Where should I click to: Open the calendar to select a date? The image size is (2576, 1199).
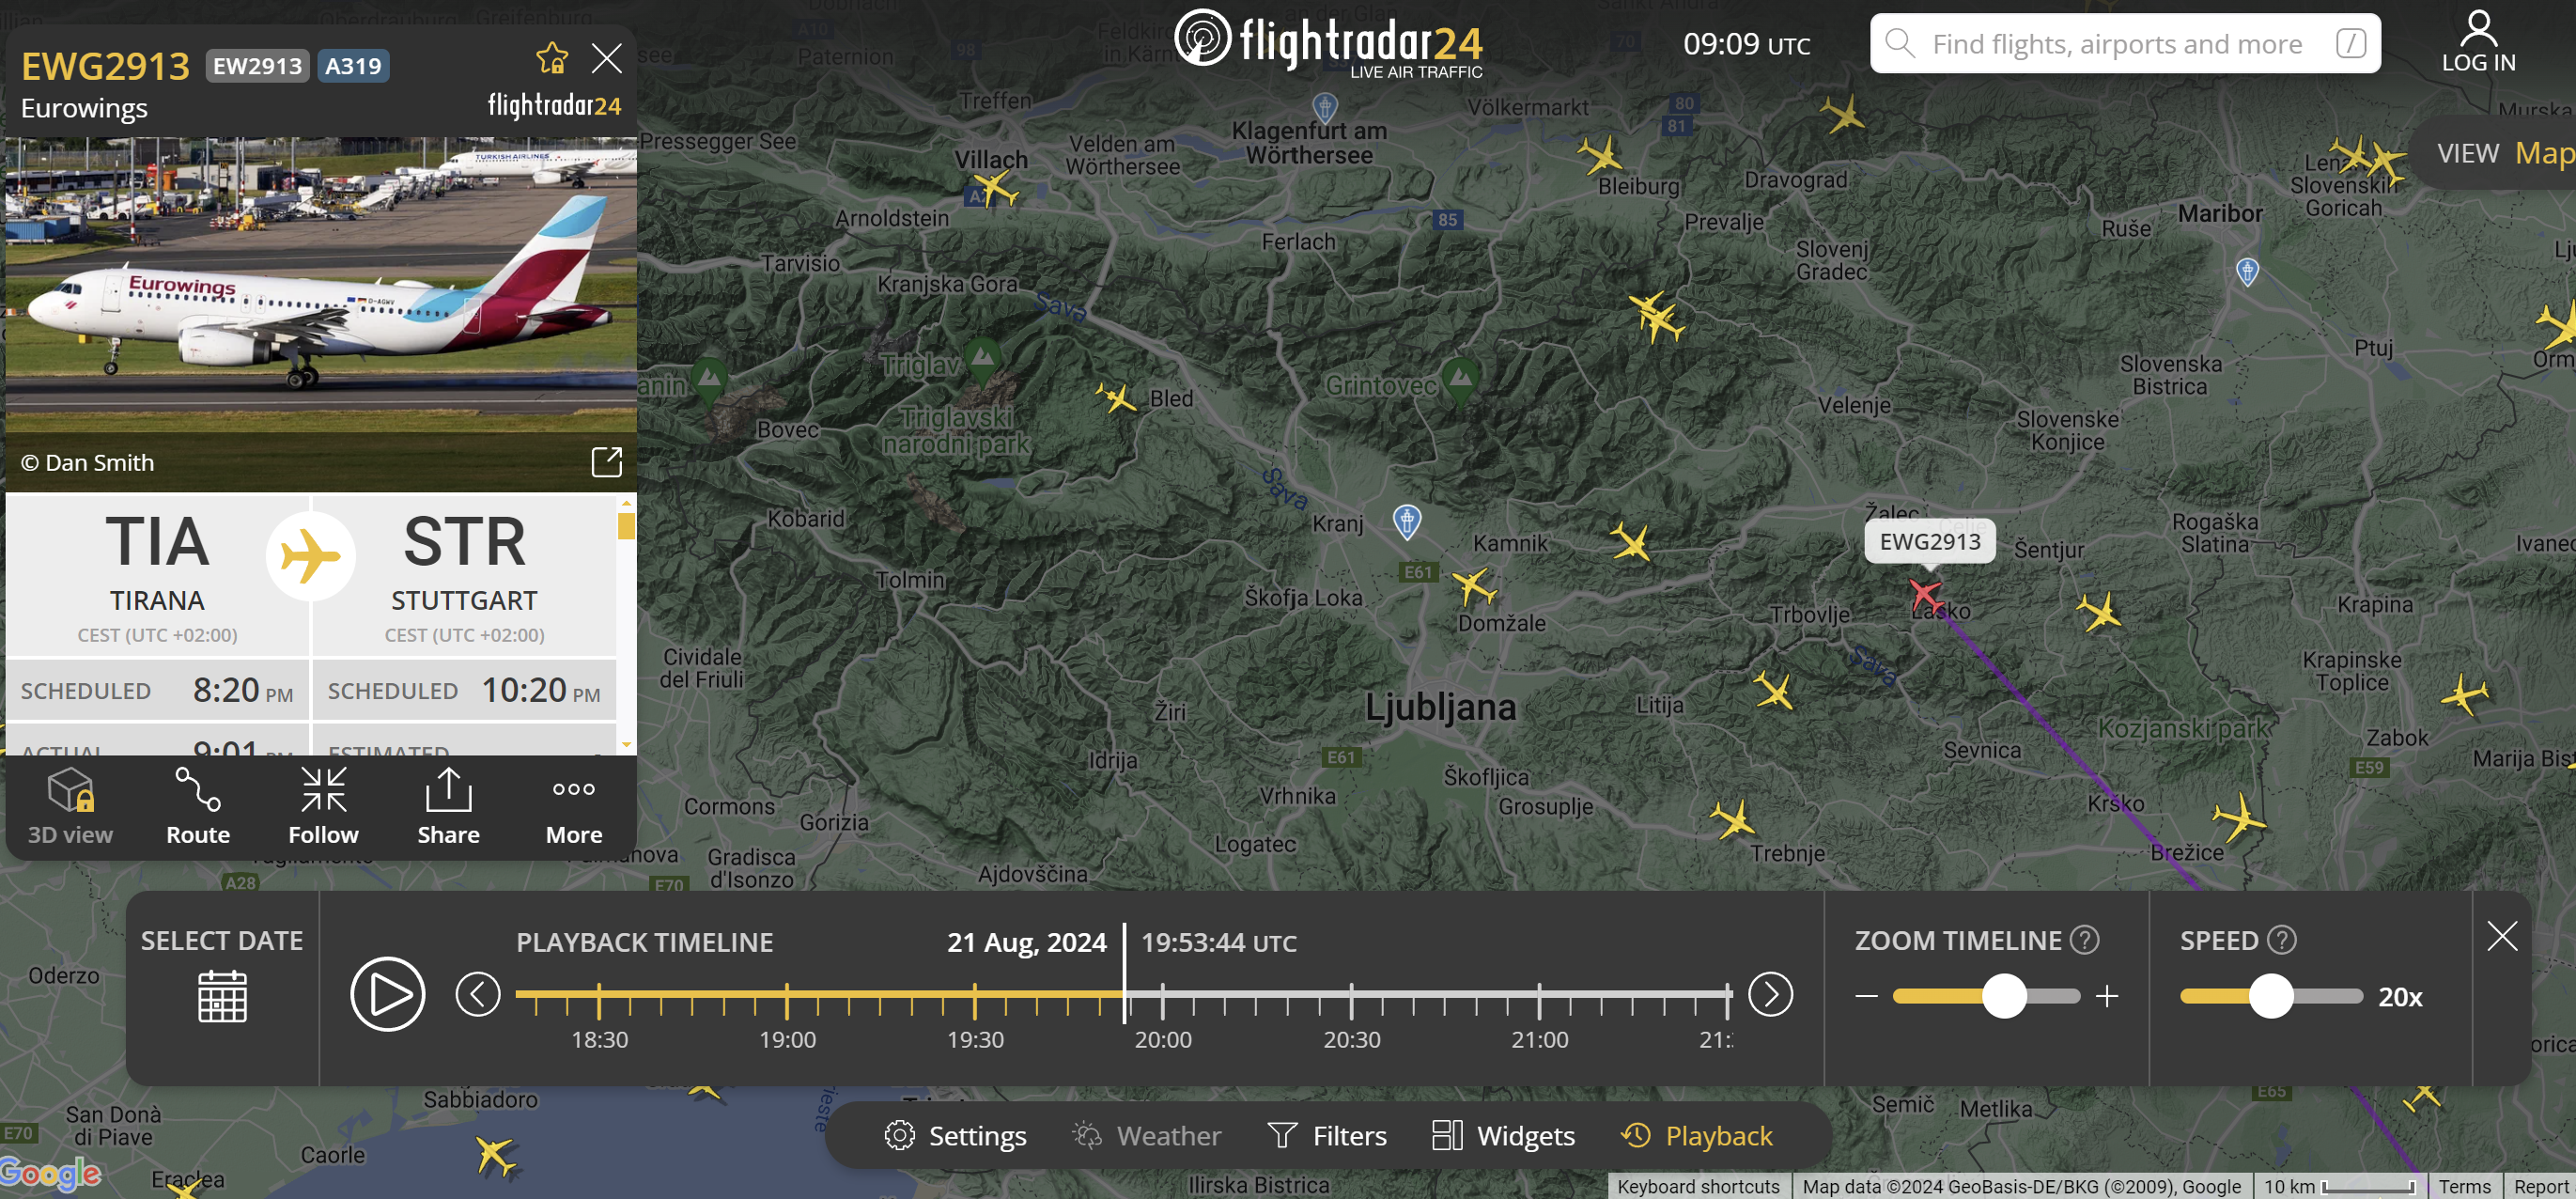coord(222,995)
